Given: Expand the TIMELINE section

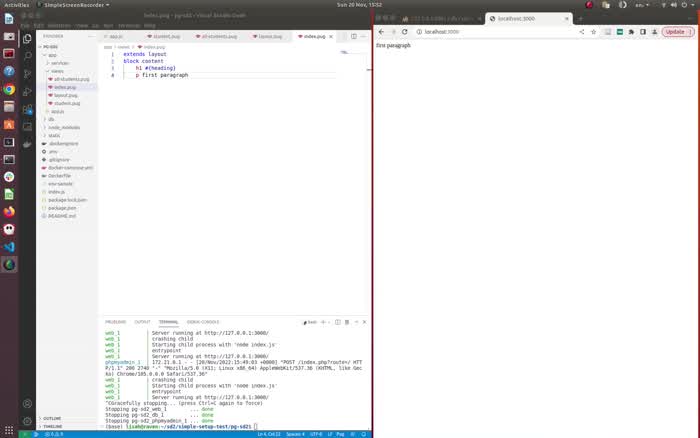Looking at the screenshot, I should tap(53, 427).
